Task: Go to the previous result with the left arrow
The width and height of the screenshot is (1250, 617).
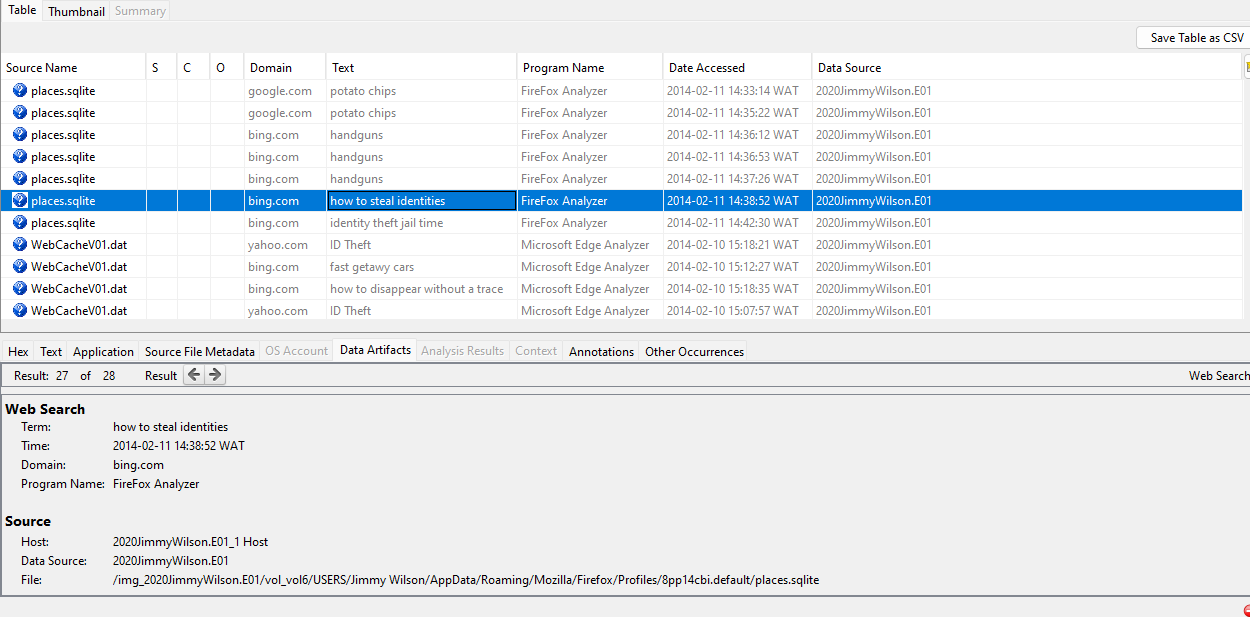Action: point(194,375)
